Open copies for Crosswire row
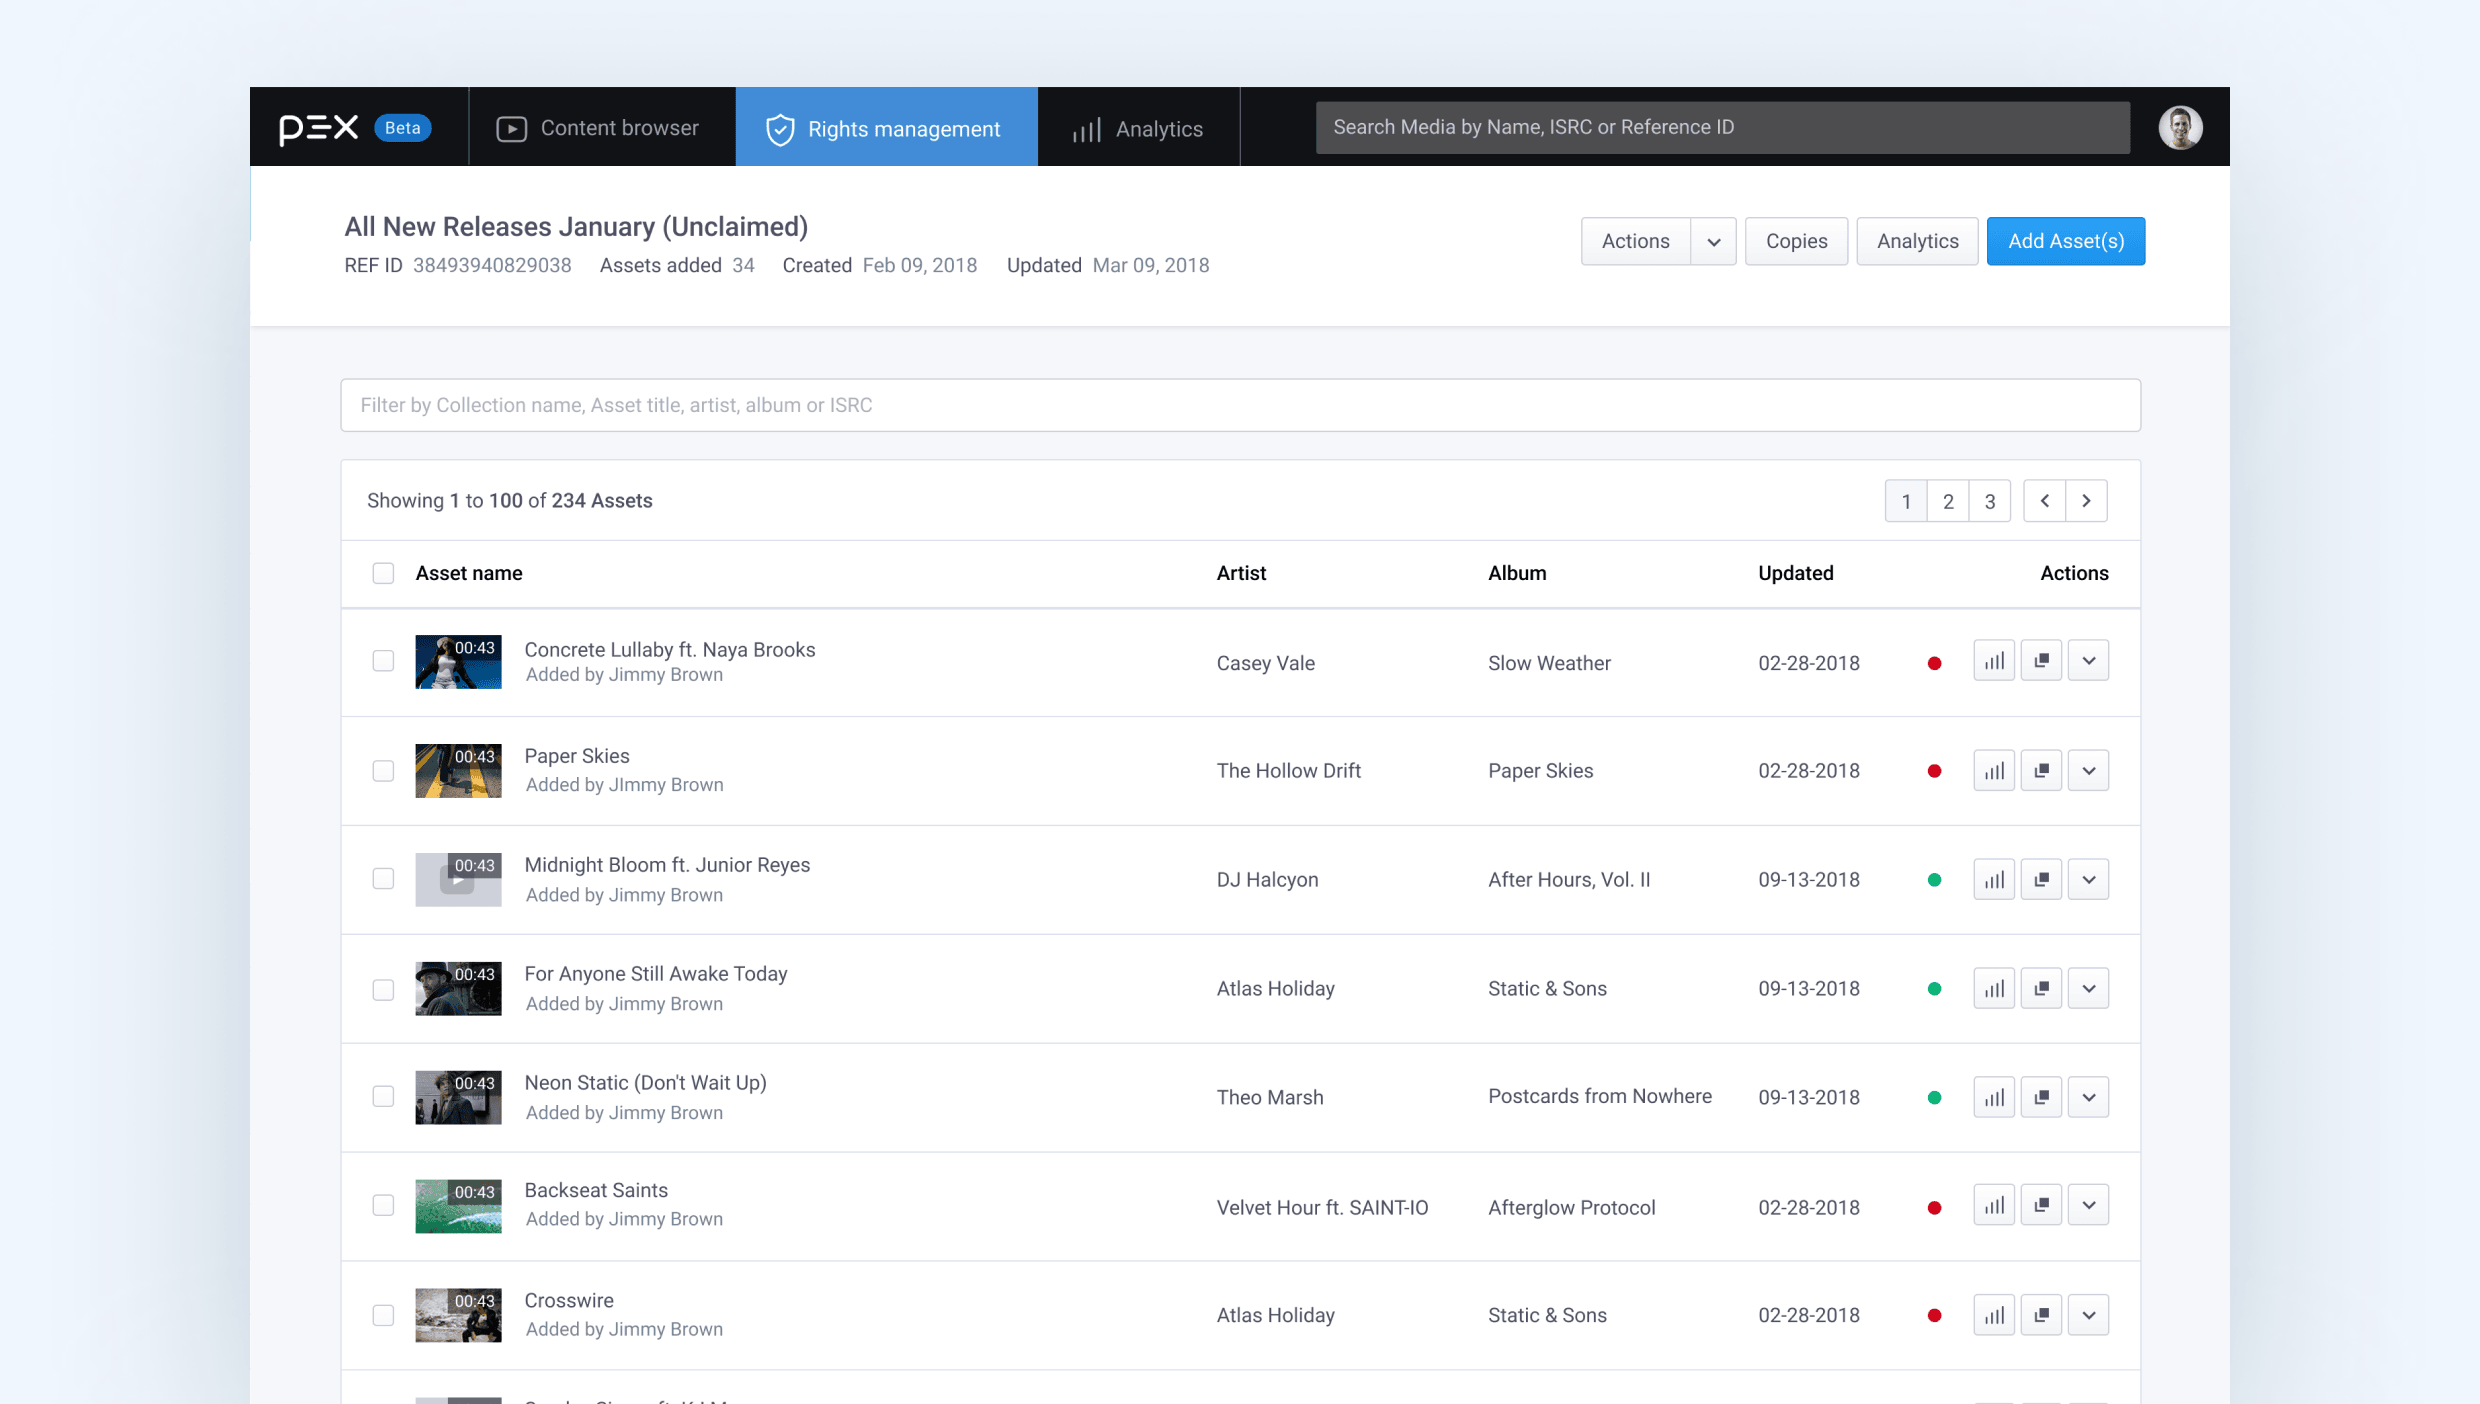This screenshot has width=2480, height=1404. pyautogui.click(x=2041, y=1316)
